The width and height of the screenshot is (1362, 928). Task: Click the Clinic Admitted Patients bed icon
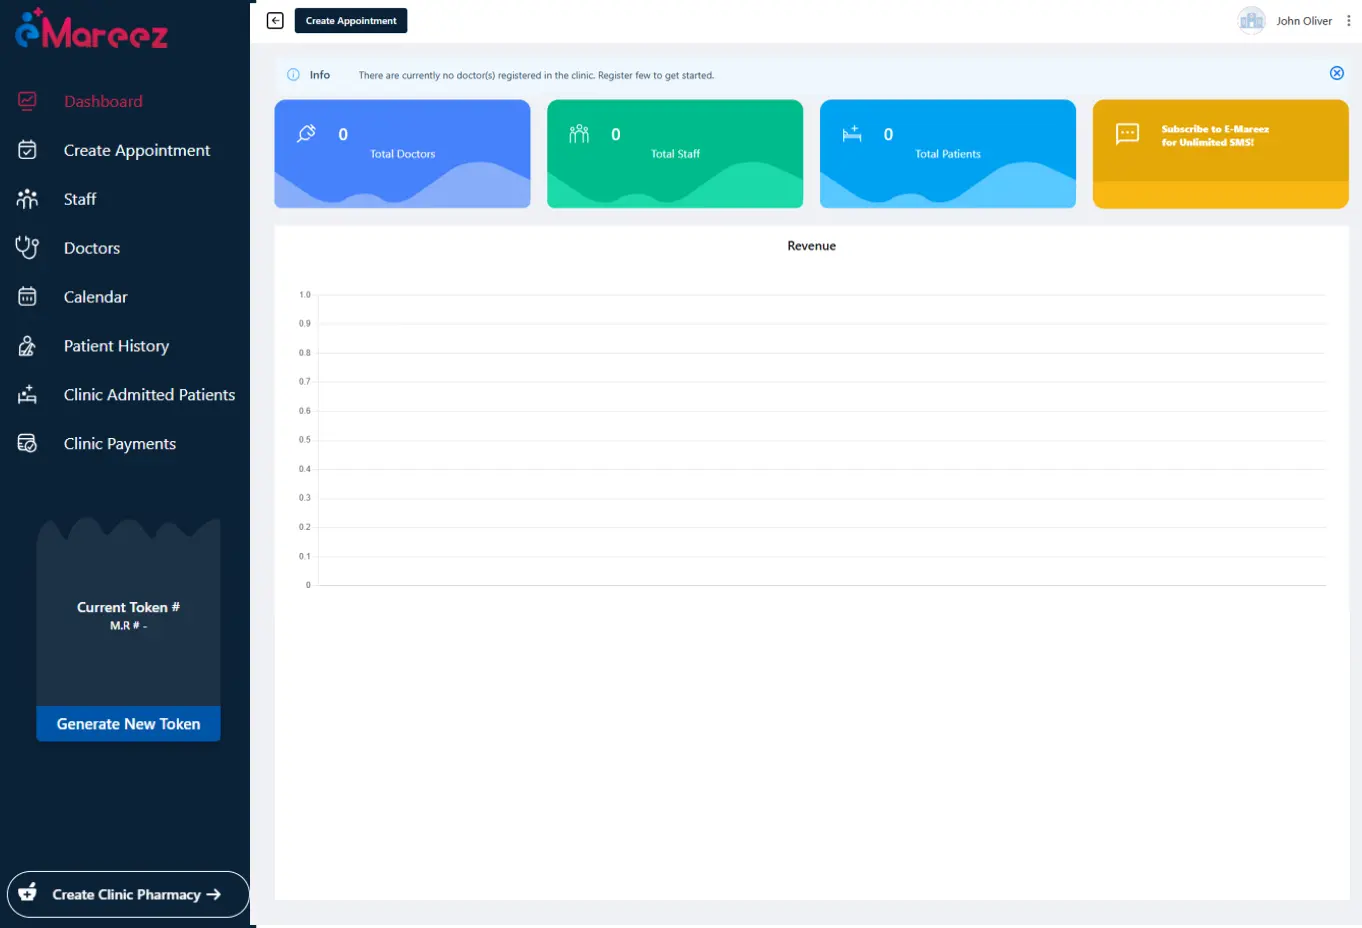[27, 395]
